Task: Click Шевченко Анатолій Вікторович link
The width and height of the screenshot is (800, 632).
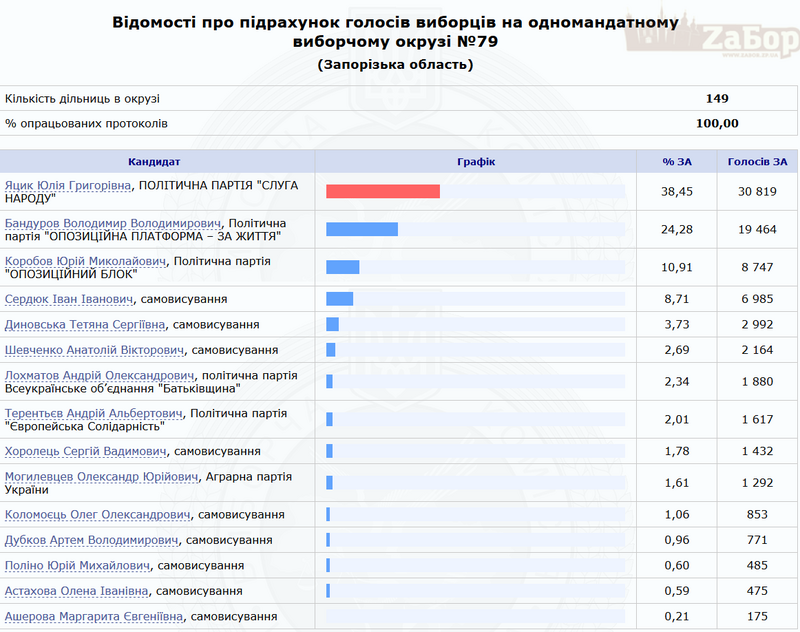Action: coord(94,350)
